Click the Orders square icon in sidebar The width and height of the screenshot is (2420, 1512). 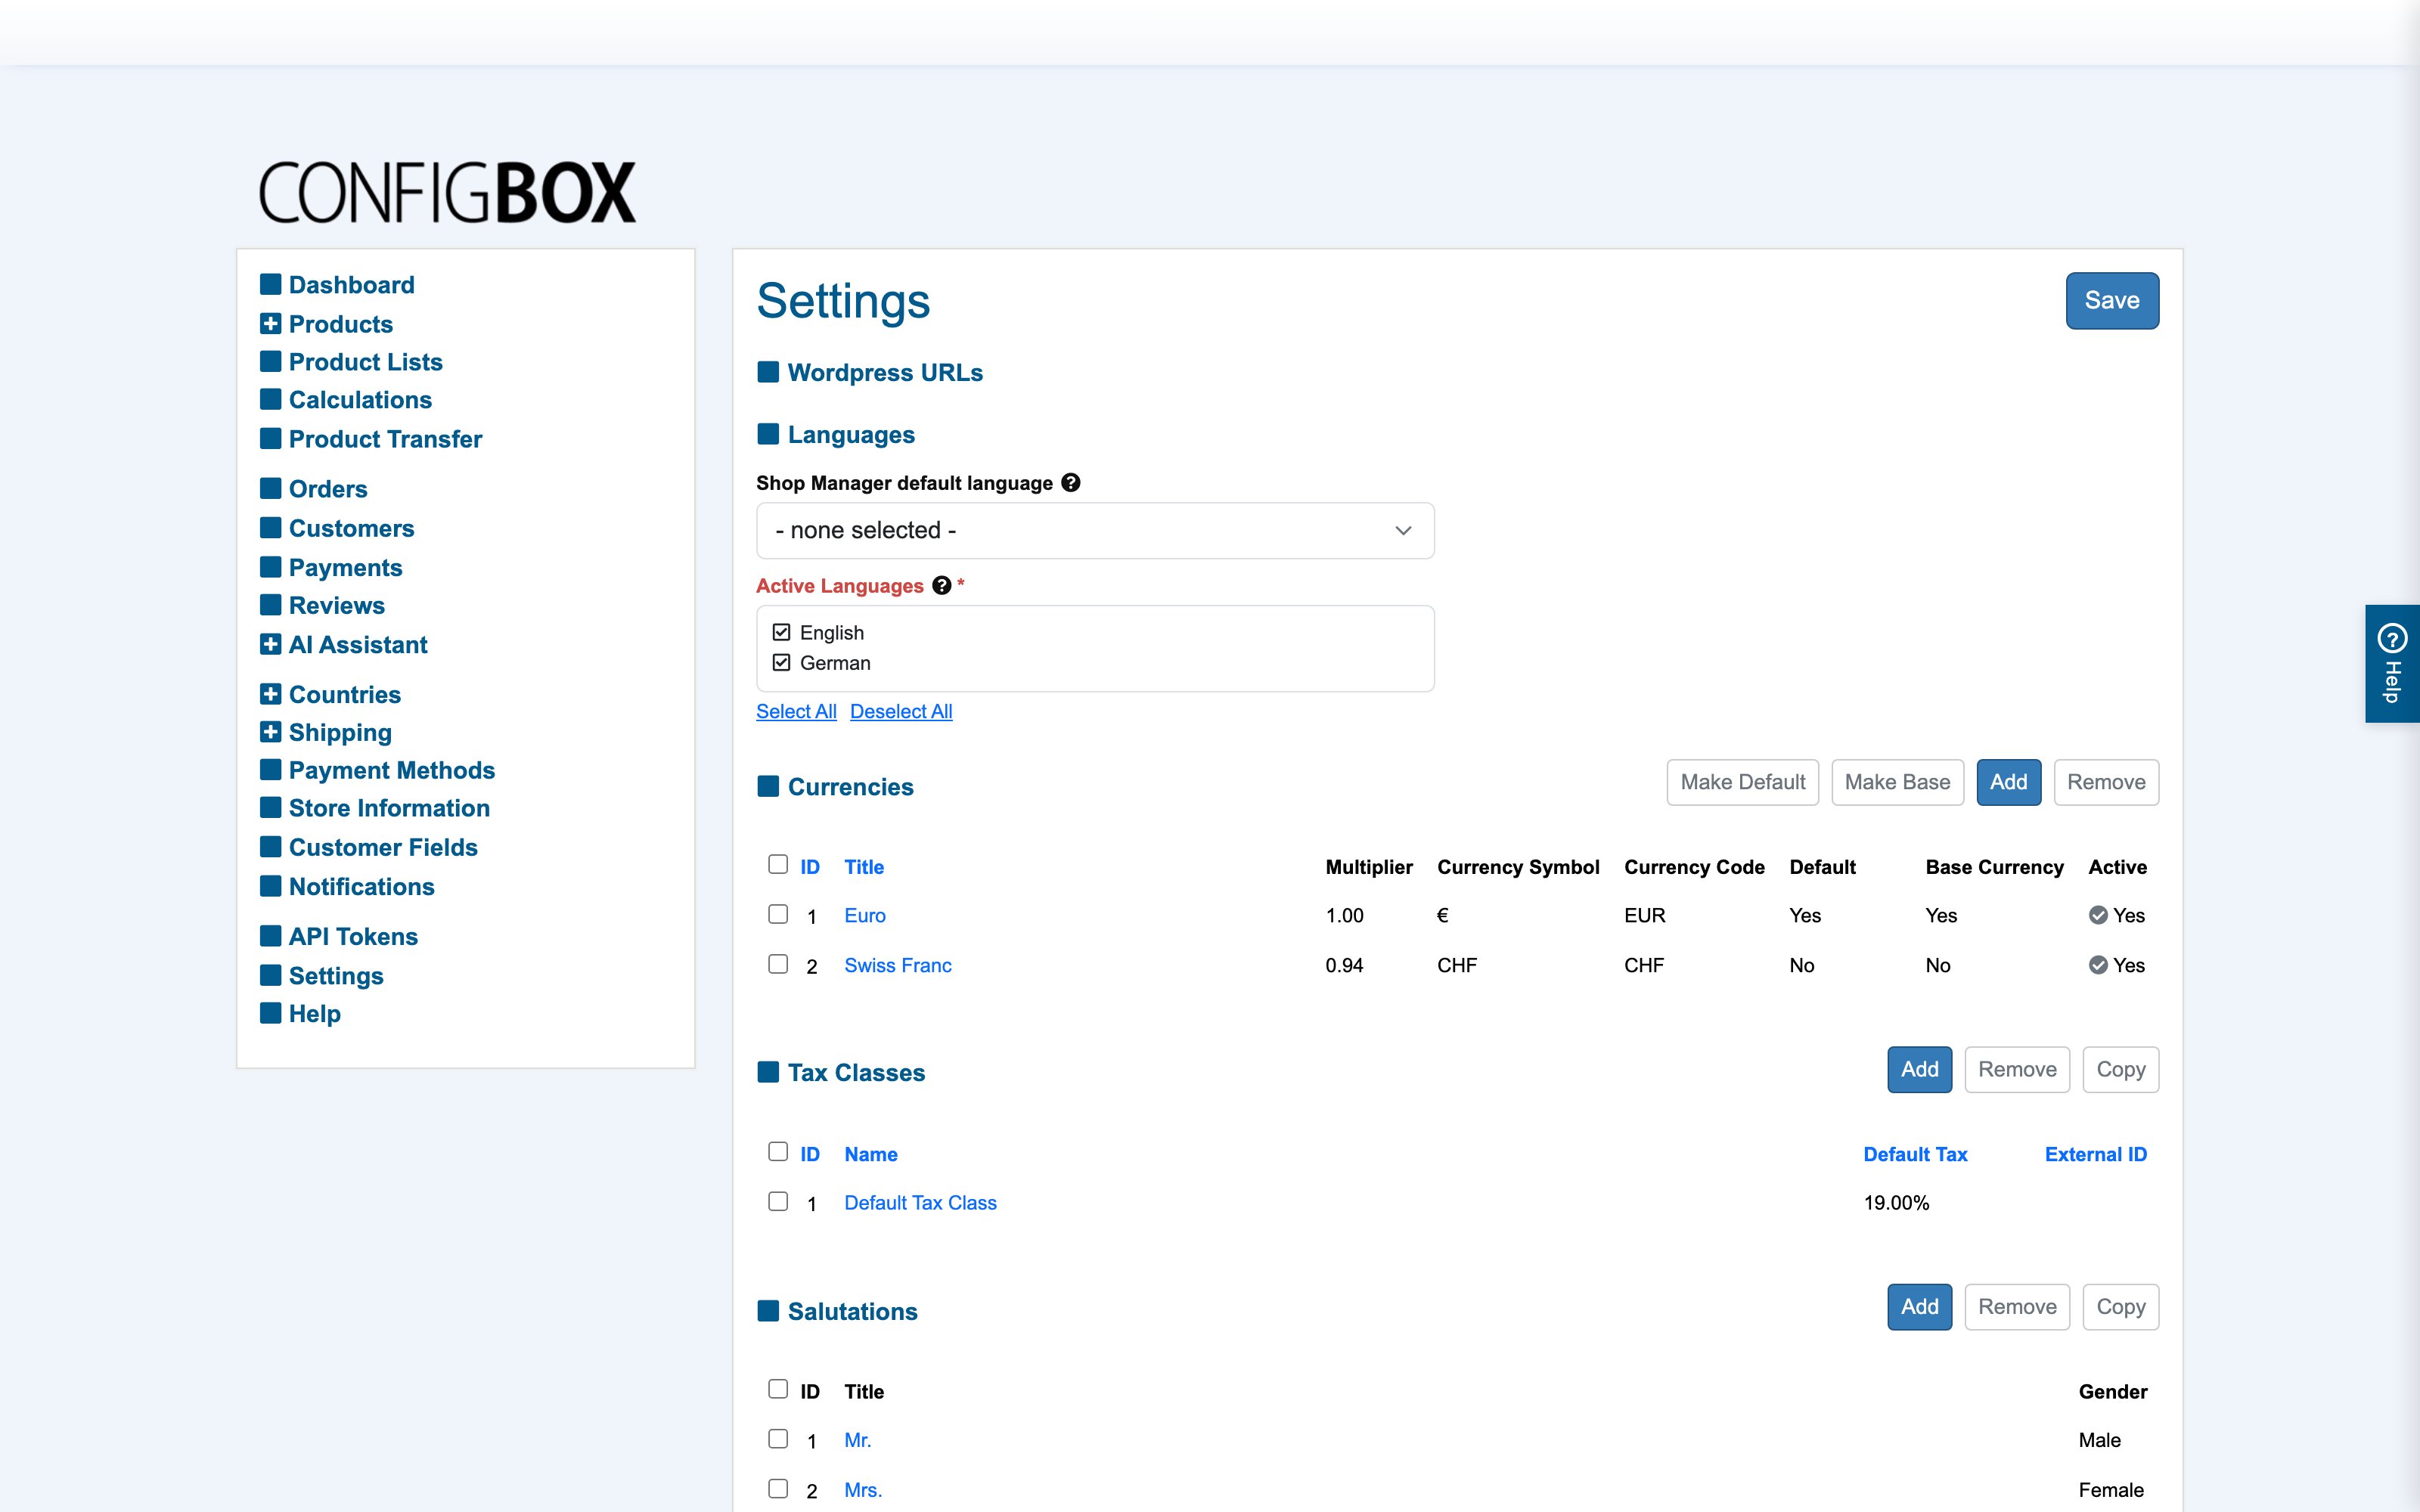[x=270, y=488]
